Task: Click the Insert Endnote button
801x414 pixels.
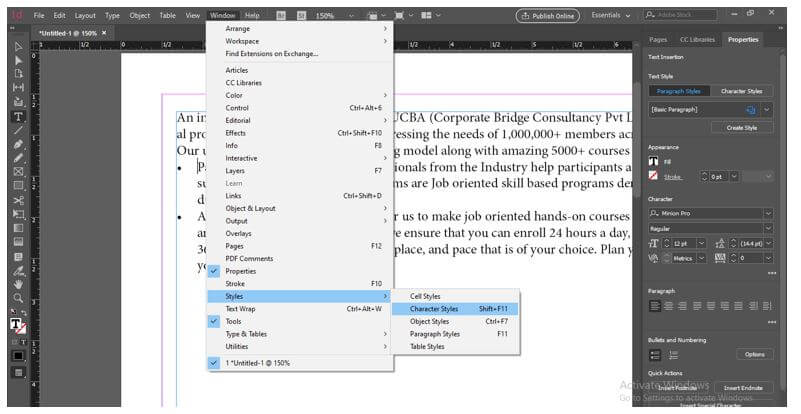Action: tap(743, 388)
